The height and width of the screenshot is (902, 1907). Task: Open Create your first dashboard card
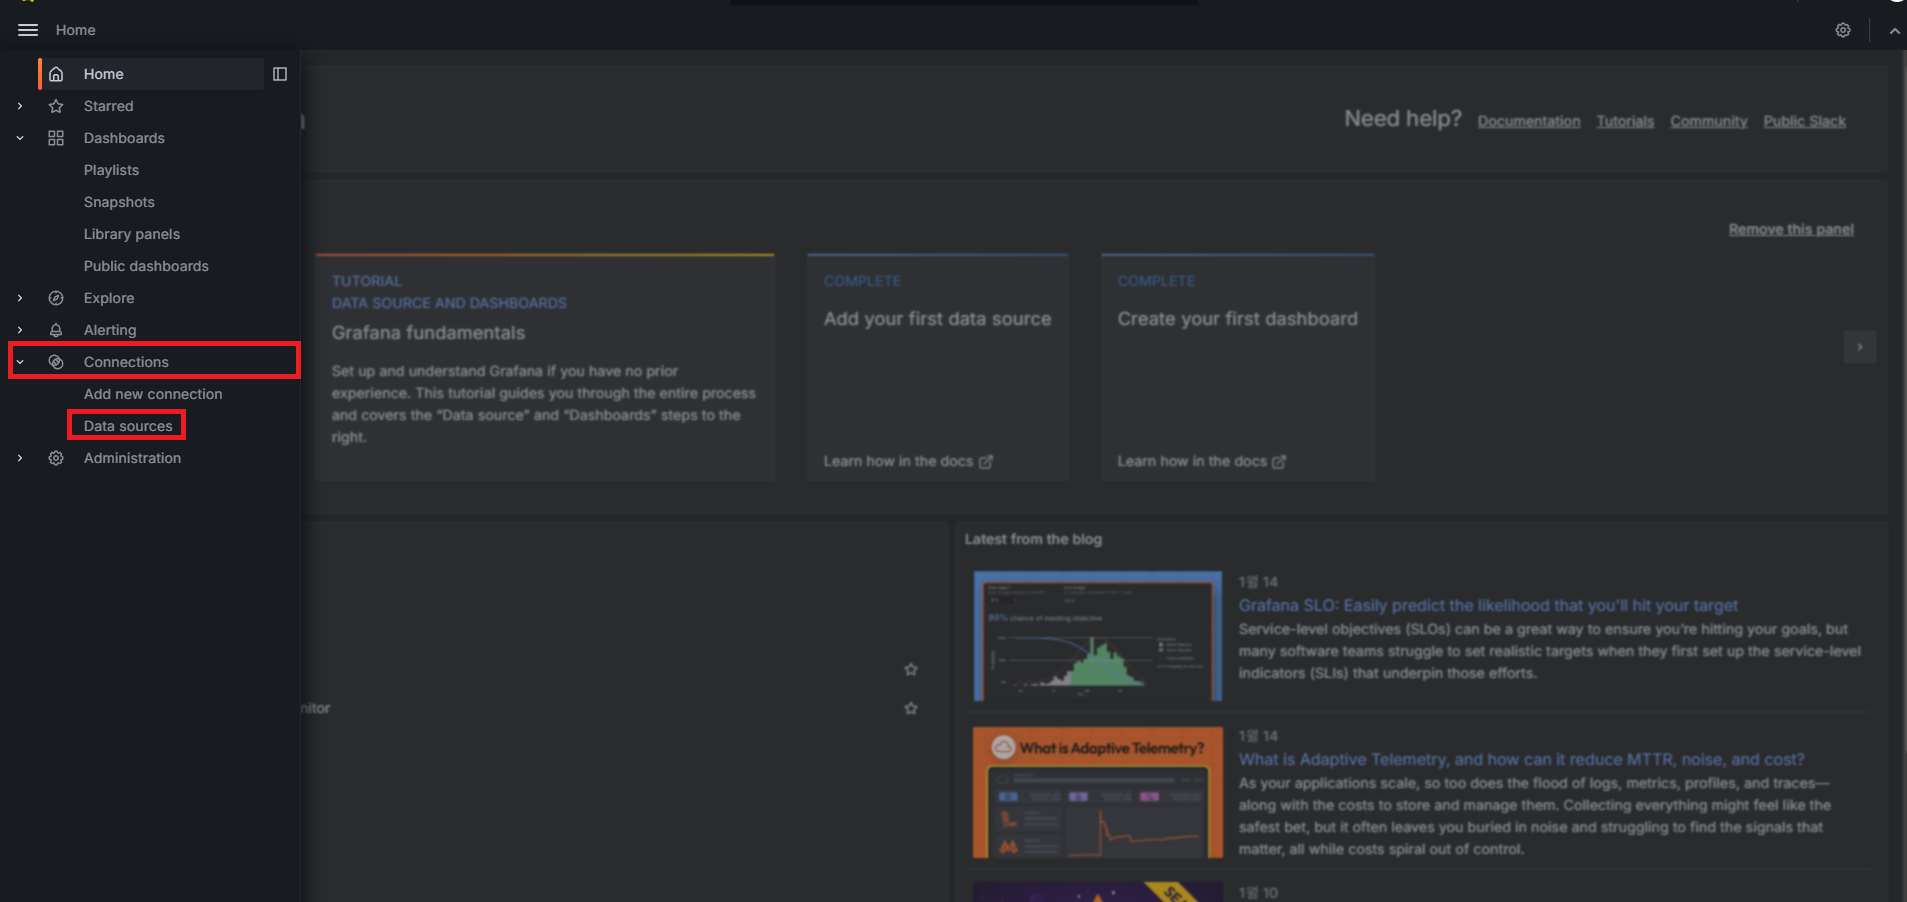[x=1238, y=367]
